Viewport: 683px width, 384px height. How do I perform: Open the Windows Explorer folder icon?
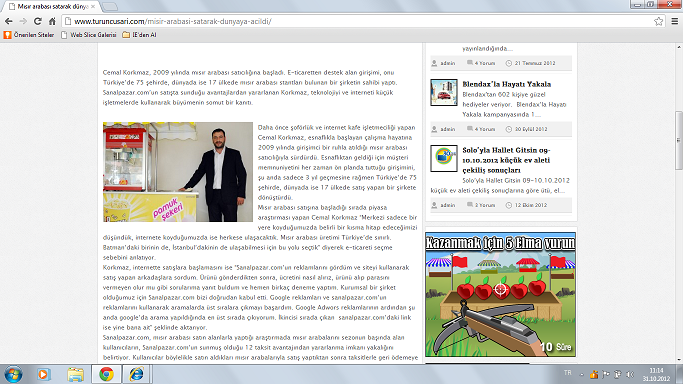pyautogui.click(x=75, y=374)
